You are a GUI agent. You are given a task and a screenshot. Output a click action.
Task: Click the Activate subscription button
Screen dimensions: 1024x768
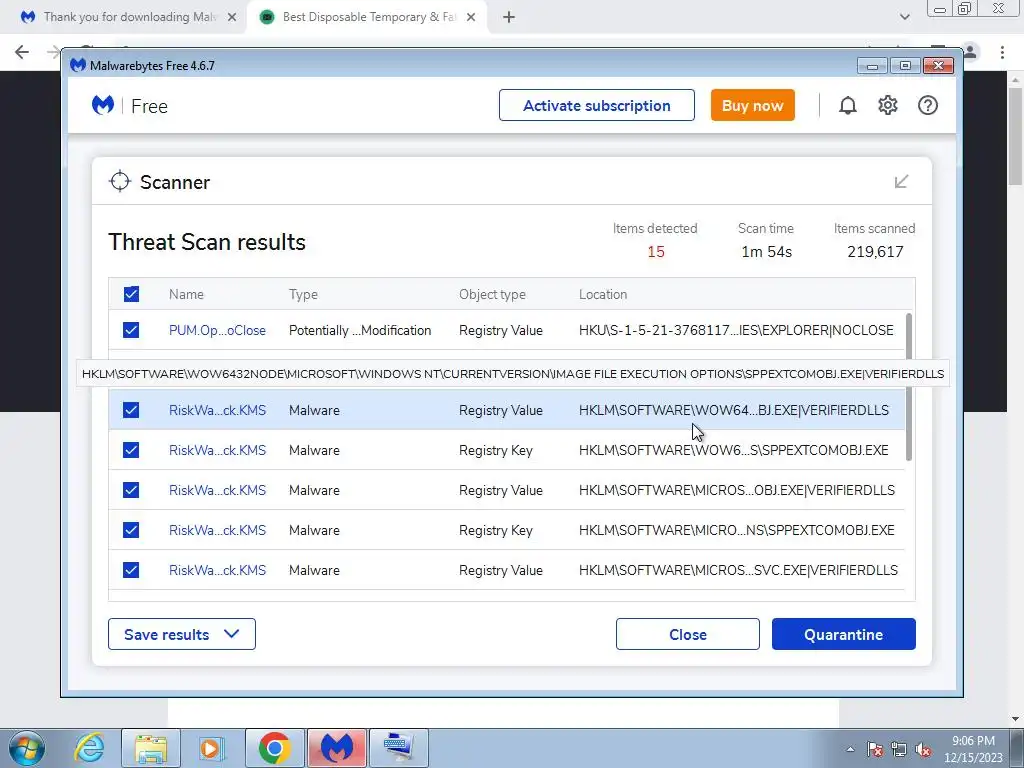tap(596, 105)
